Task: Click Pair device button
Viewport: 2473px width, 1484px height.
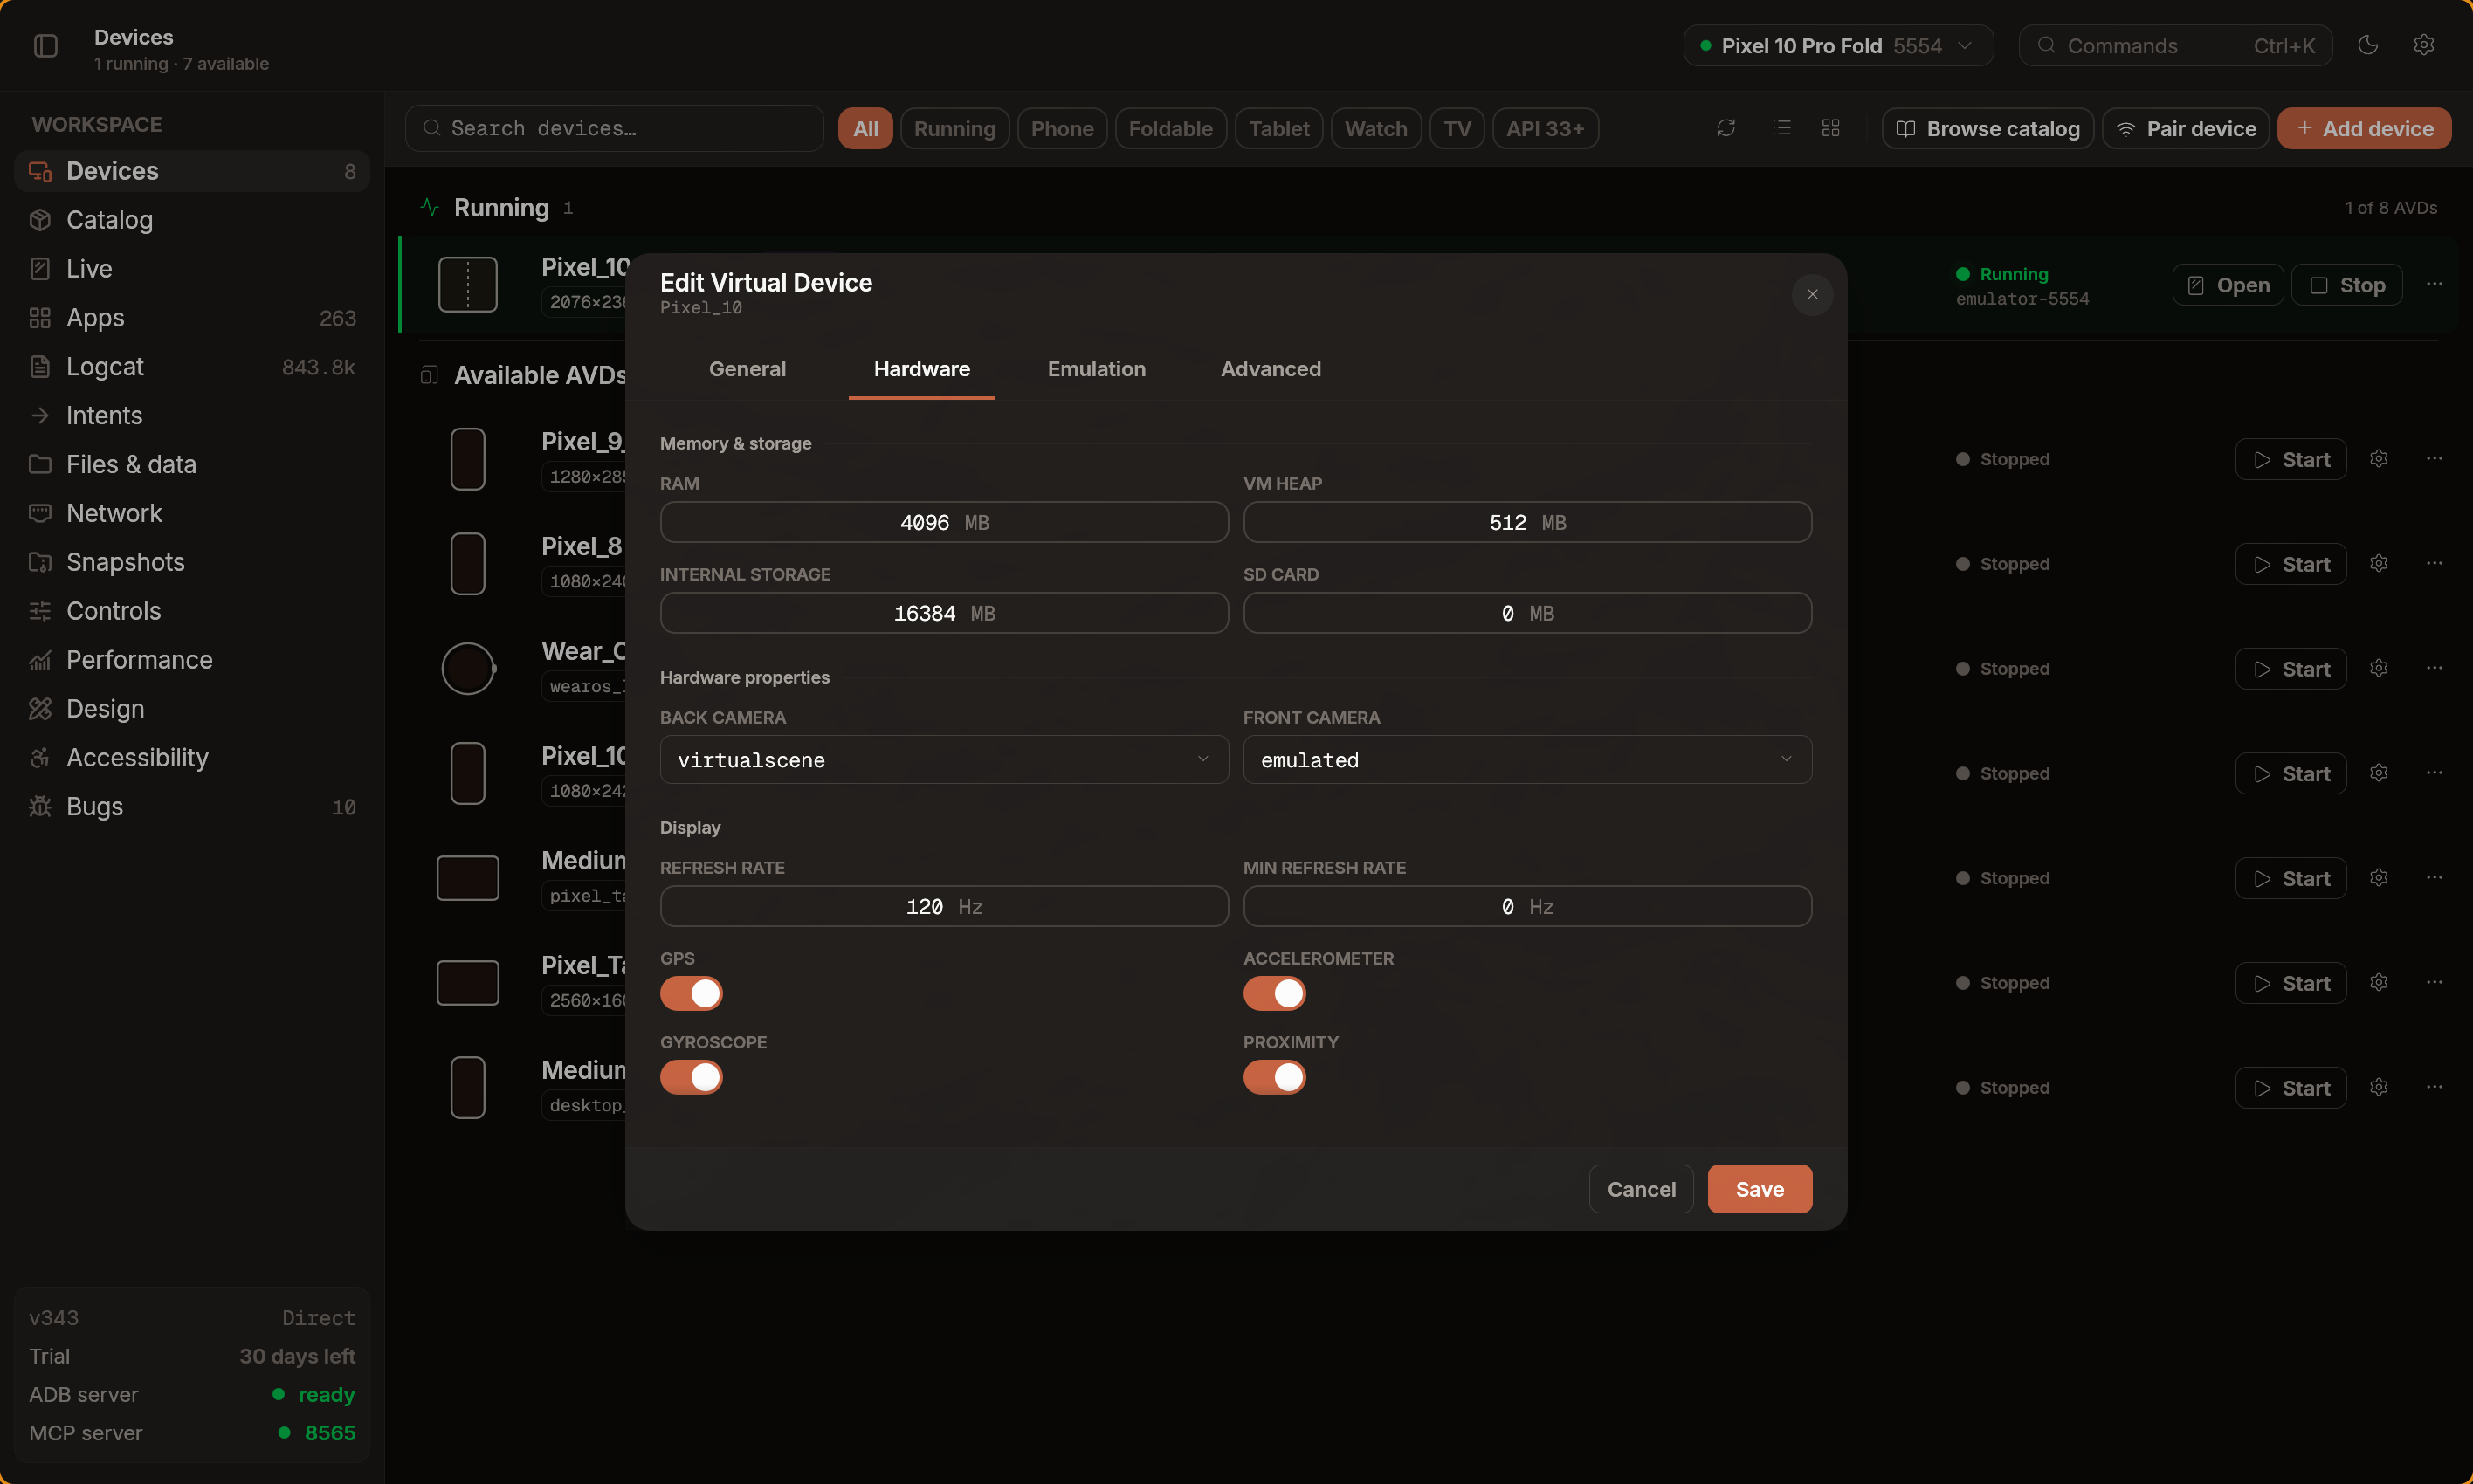Action: (x=2186, y=129)
